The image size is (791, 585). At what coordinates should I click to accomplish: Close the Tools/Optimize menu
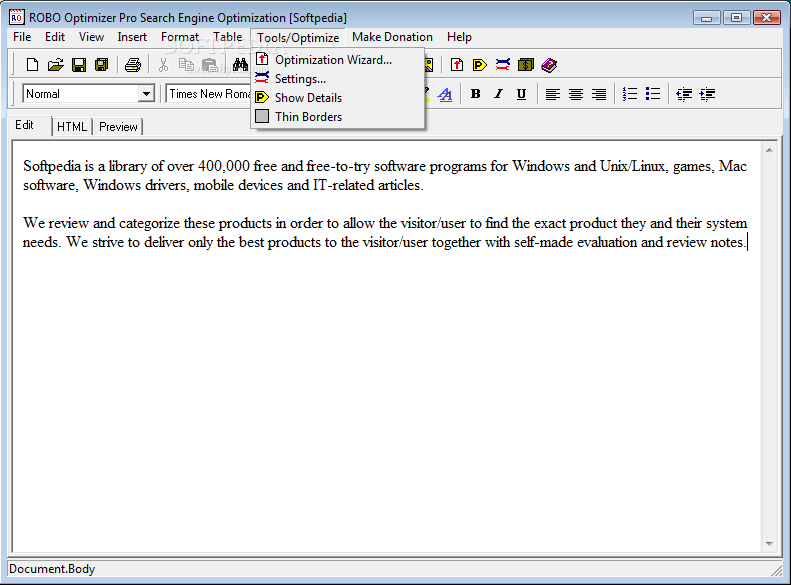click(298, 38)
